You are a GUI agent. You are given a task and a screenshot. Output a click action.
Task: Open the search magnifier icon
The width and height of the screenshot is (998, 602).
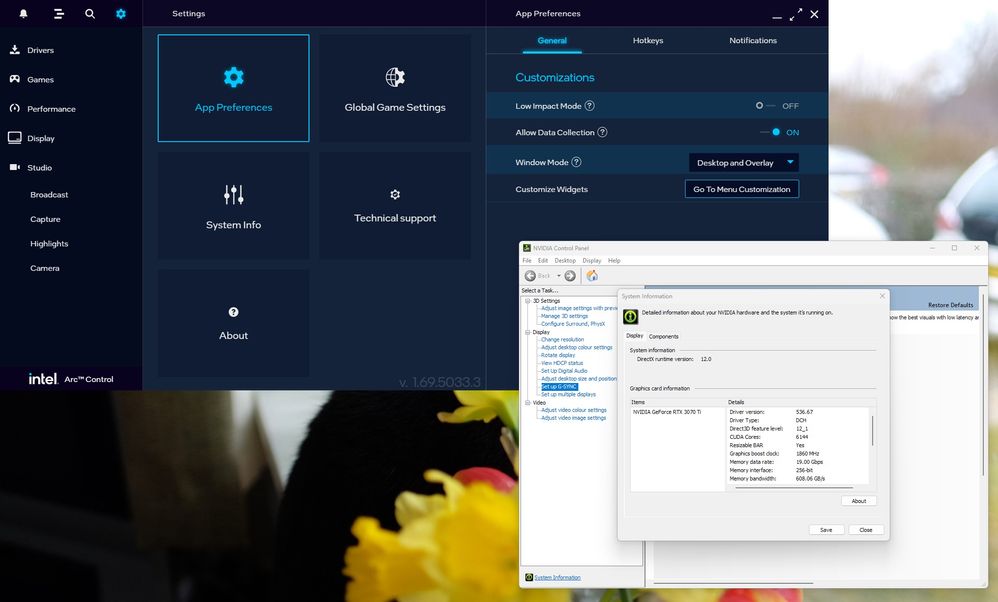pos(90,14)
